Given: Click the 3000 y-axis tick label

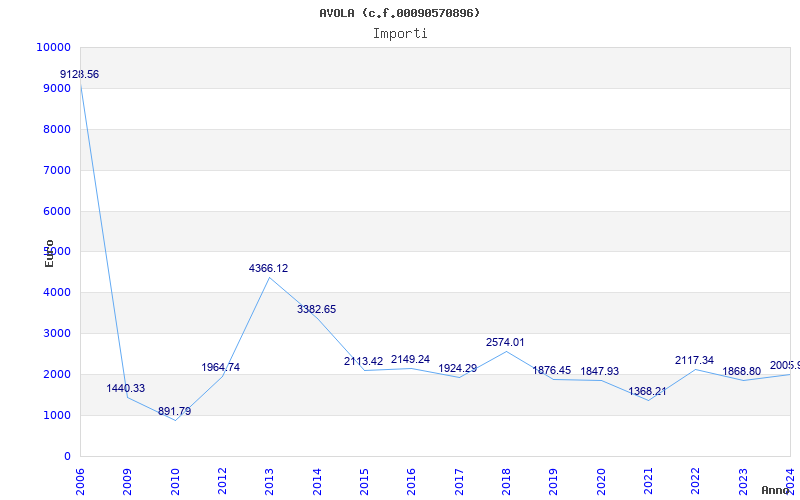Looking at the screenshot, I should pos(56,333).
